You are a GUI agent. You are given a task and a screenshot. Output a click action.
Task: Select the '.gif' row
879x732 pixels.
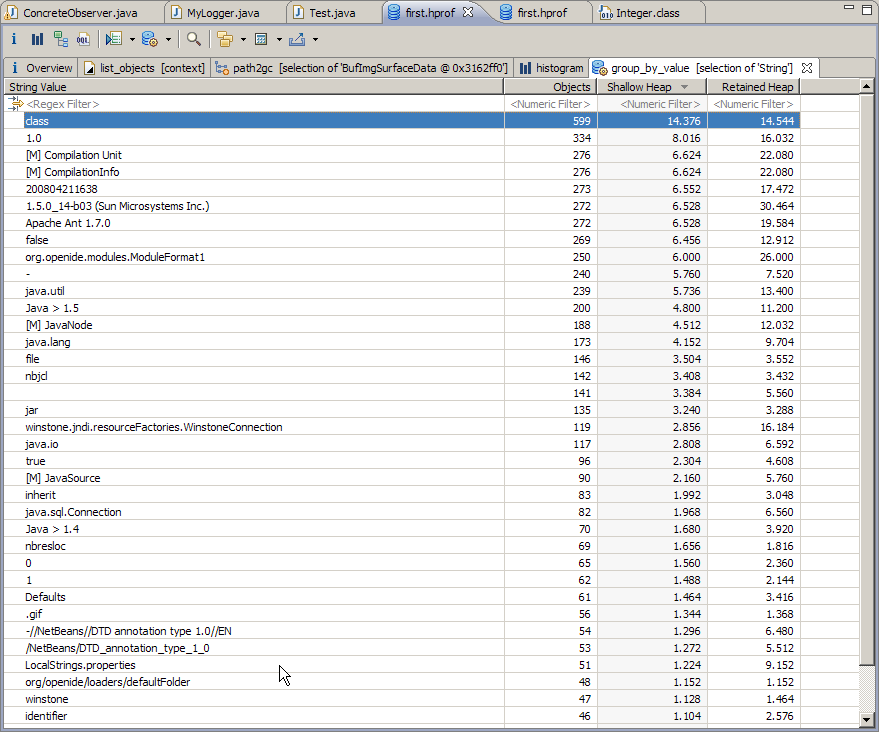pyautogui.click(x=402, y=614)
